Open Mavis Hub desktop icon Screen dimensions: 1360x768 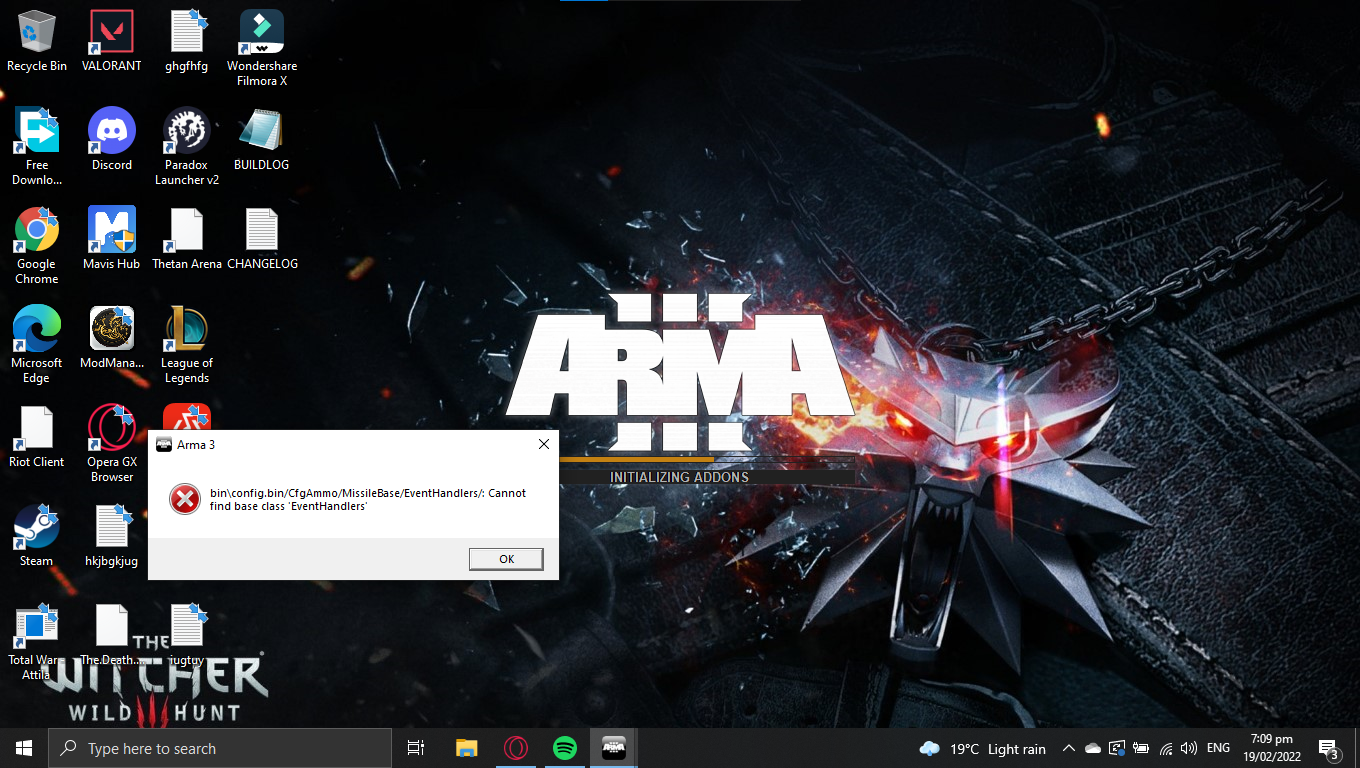111,232
